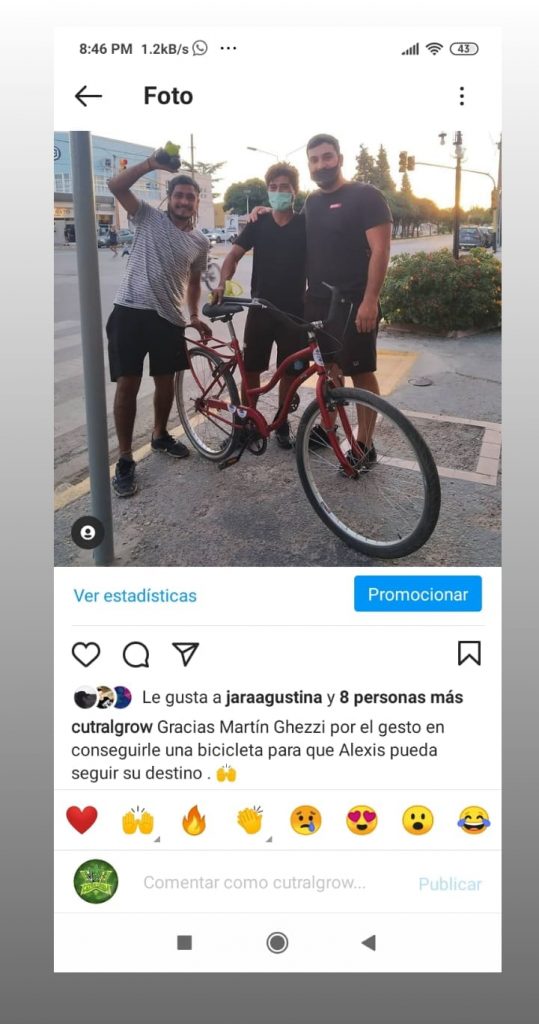Like the post with the heart outline
The width and height of the screenshot is (539, 1024).
coord(86,654)
